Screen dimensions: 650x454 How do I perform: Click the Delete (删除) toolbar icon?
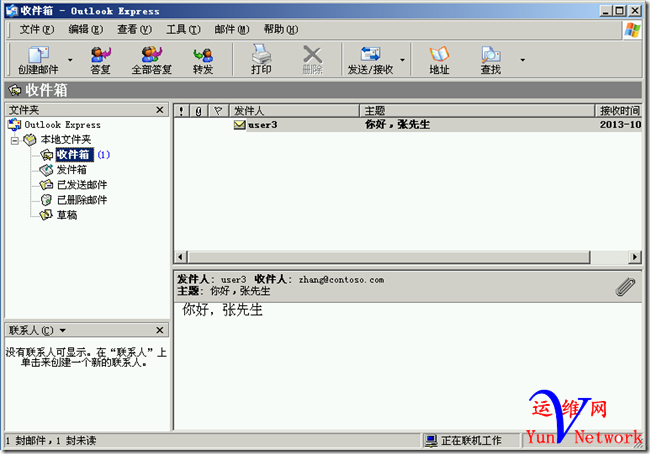click(313, 60)
